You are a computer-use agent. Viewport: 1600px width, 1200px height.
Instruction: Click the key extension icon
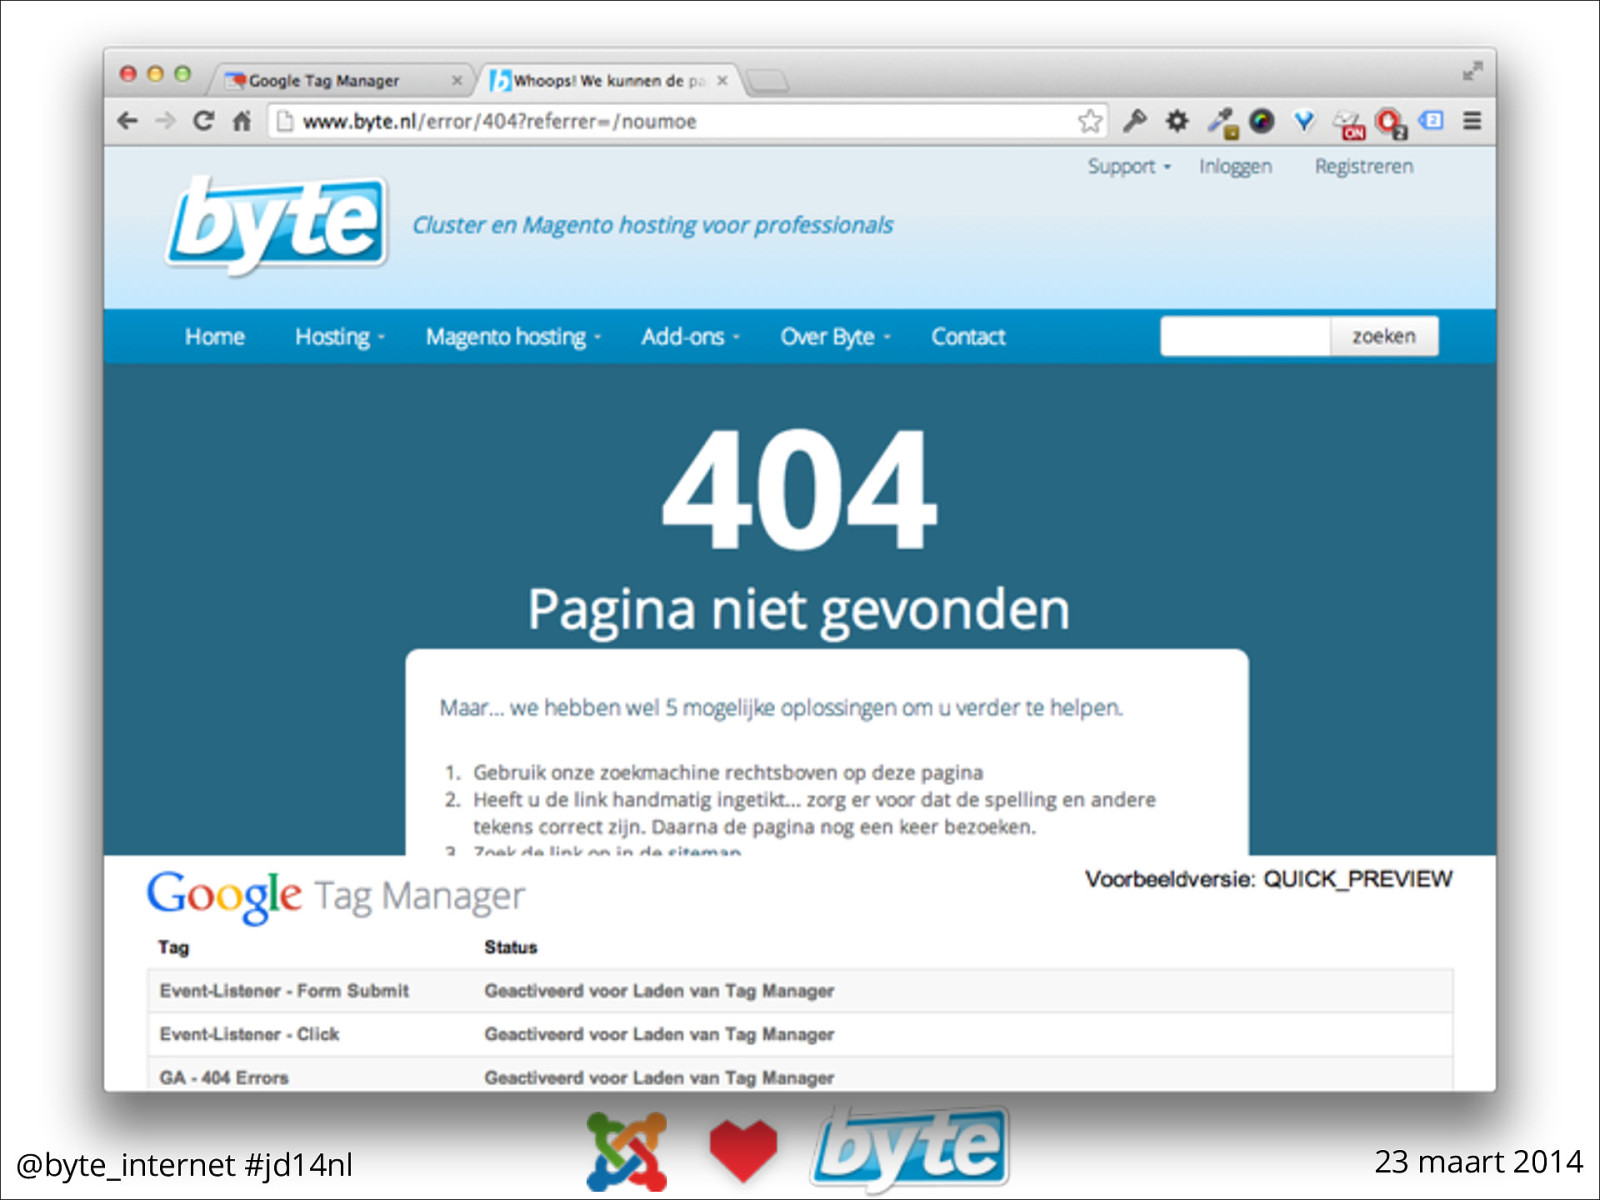pyautogui.click(x=1134, y=121)
